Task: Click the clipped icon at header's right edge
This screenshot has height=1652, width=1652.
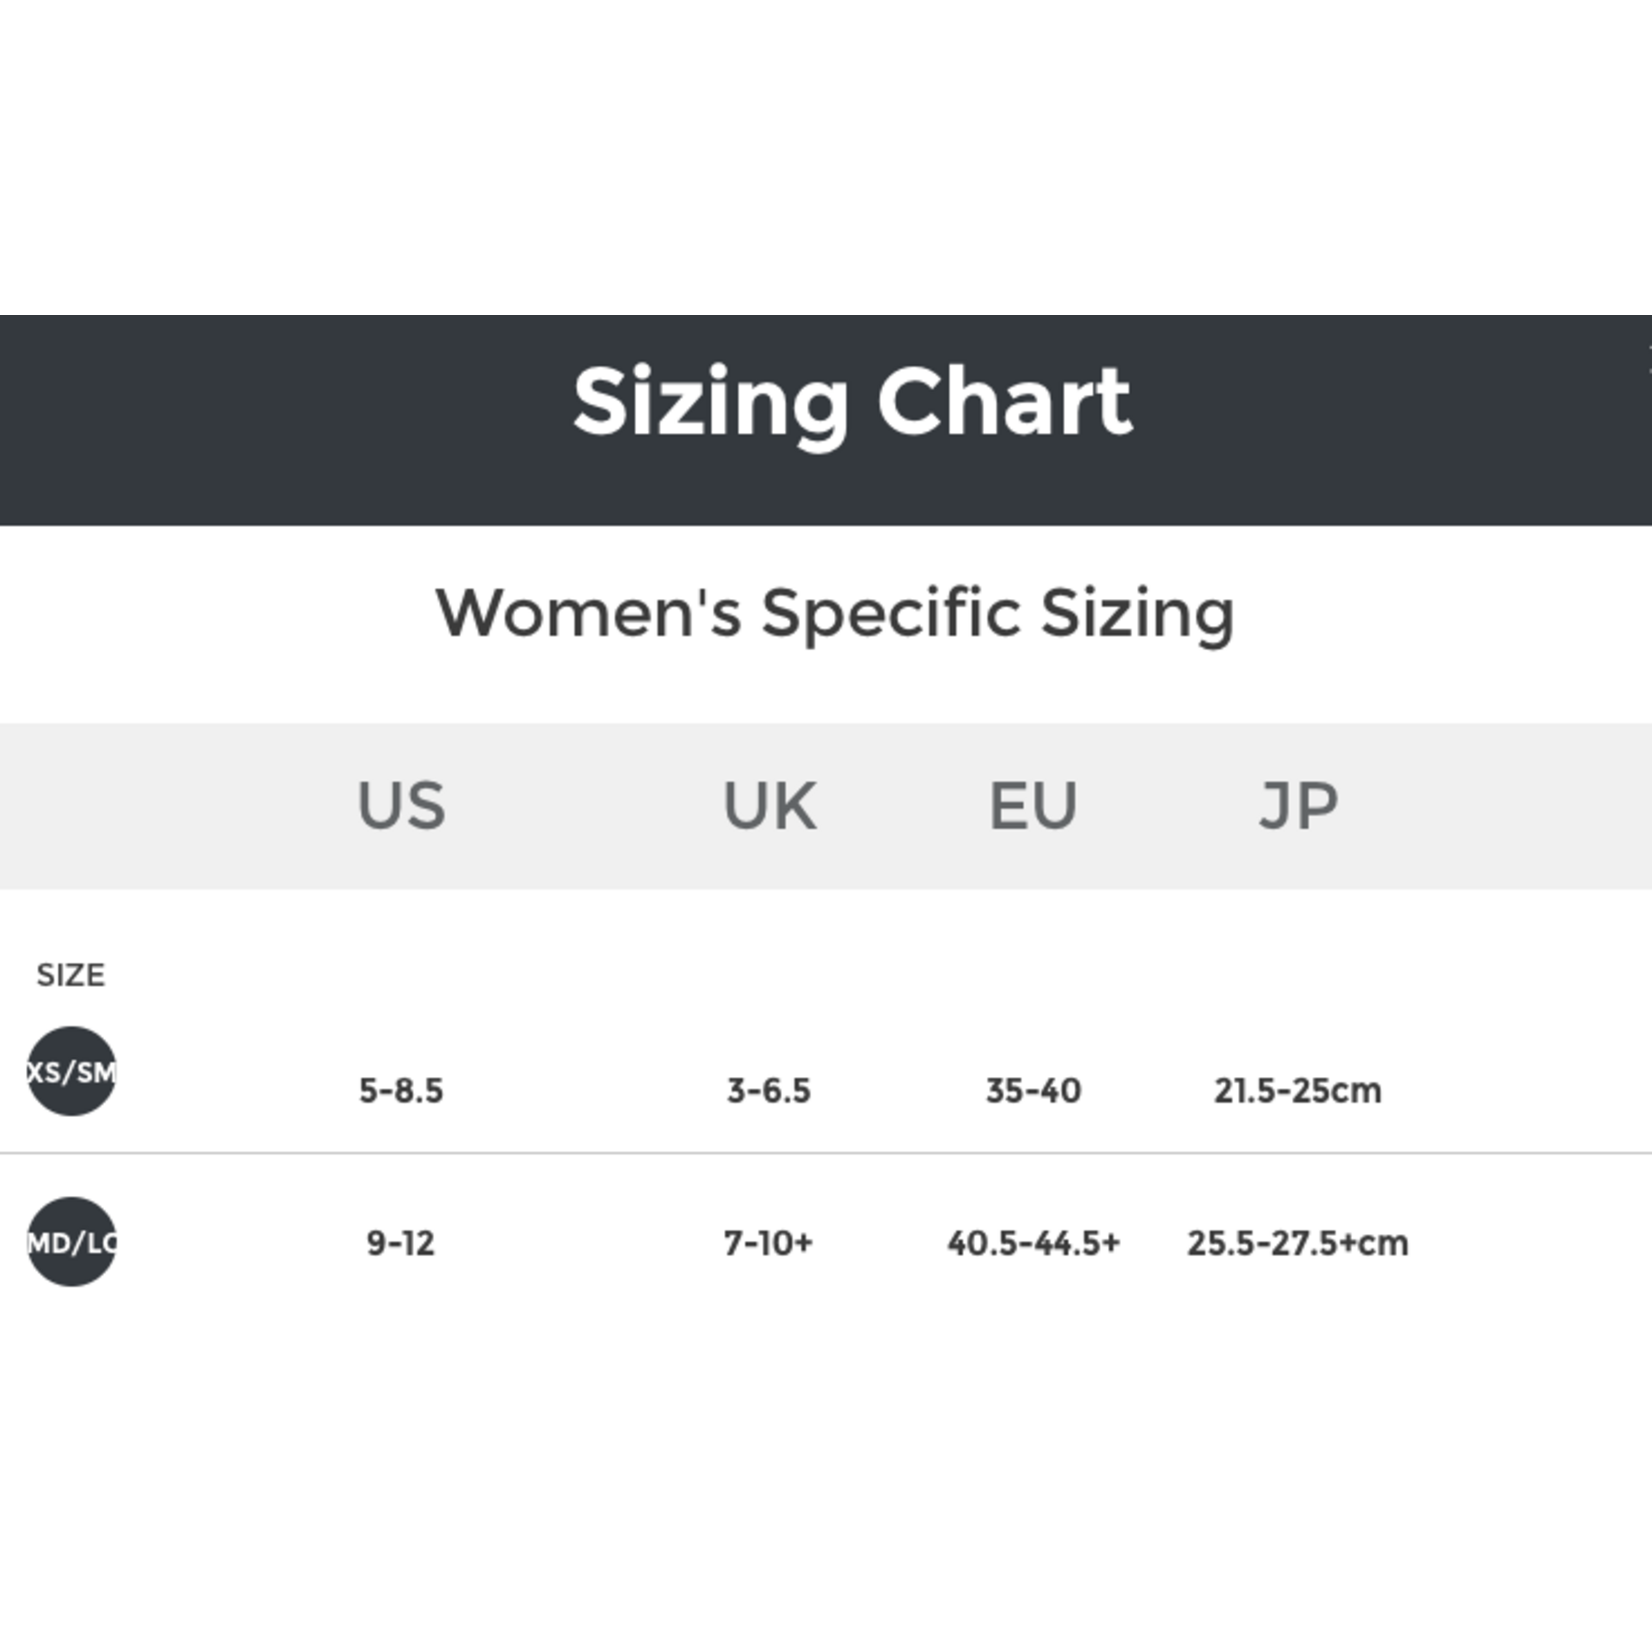Action: tap(1647, 352)
